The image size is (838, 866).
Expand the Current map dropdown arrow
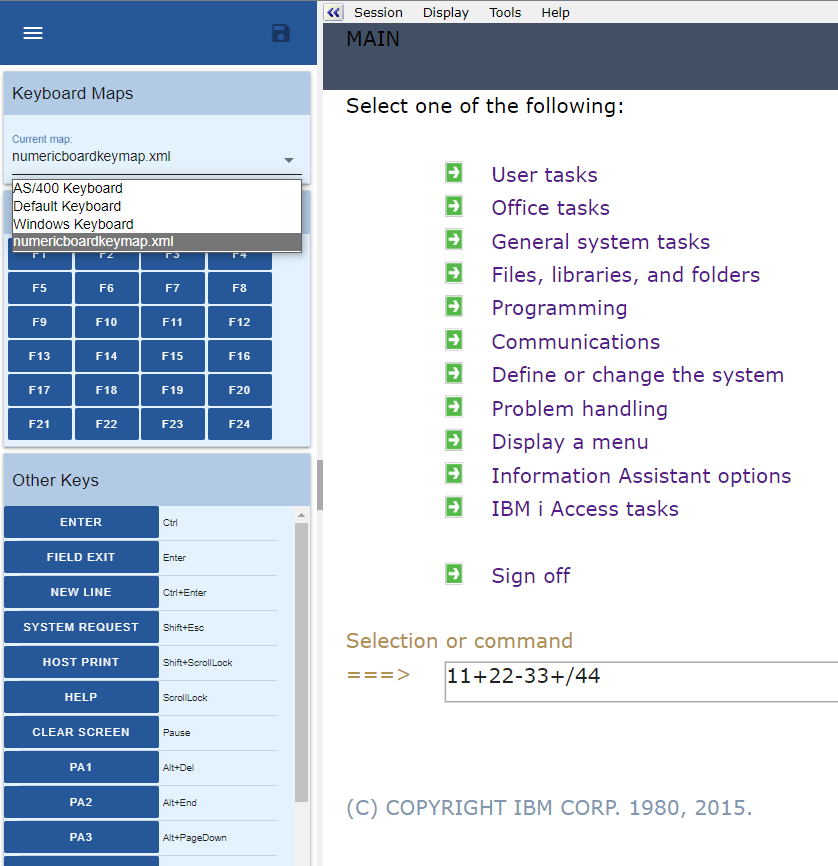point(289,160)
